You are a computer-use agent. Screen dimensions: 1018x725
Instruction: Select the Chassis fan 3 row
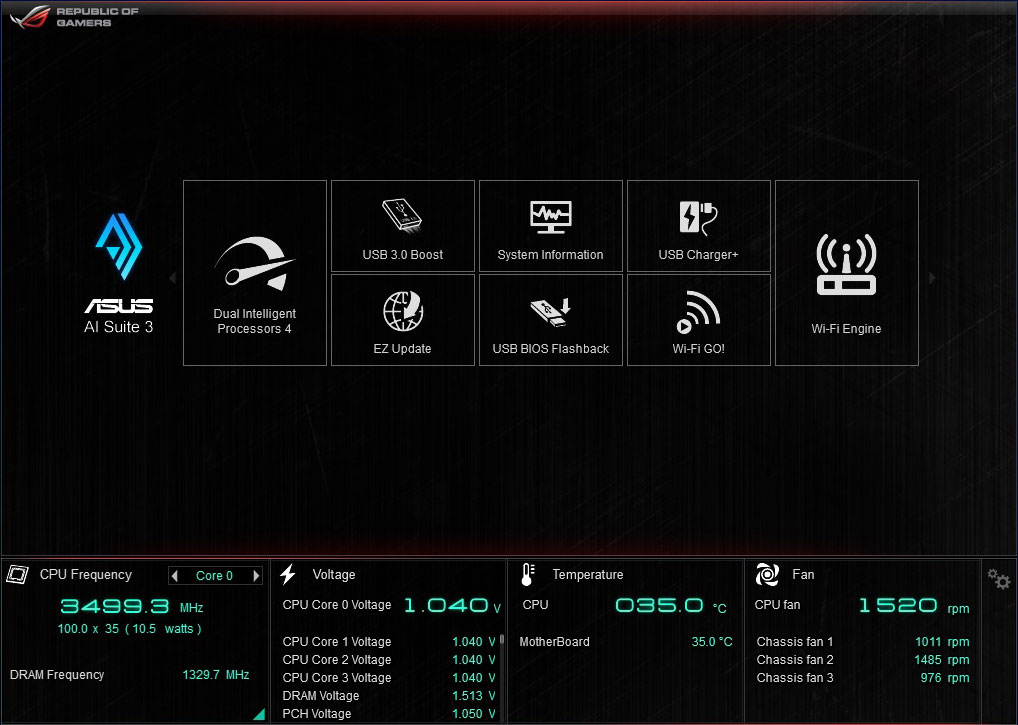pos(863,678)
